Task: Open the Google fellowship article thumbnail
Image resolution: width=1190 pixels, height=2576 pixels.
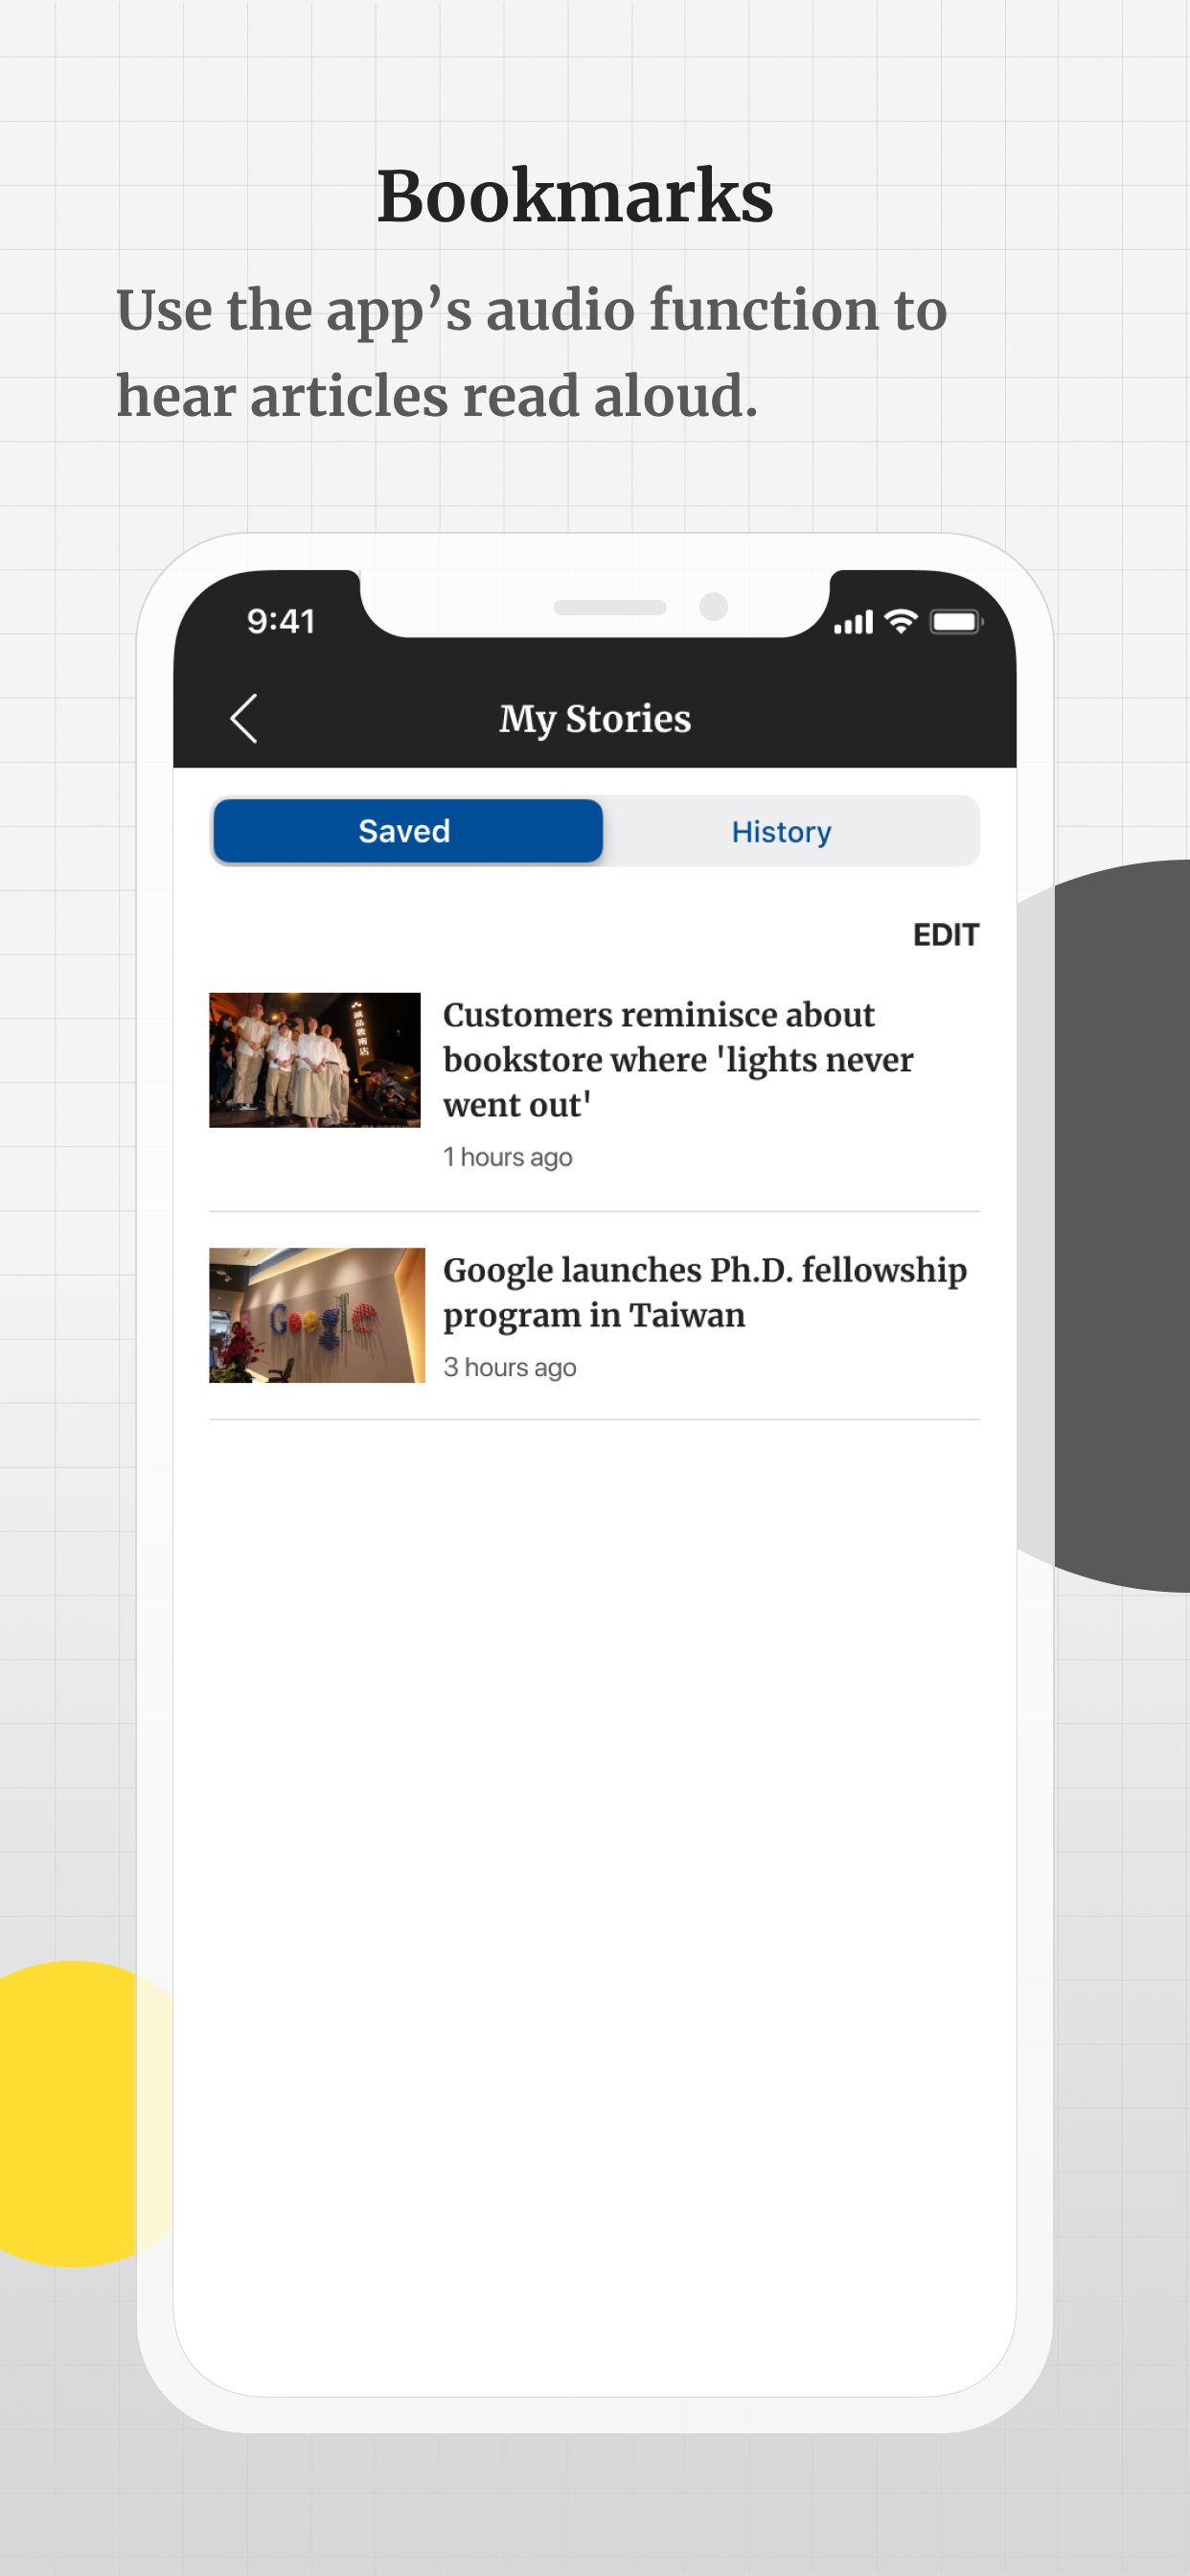Action: [316, 1314]
